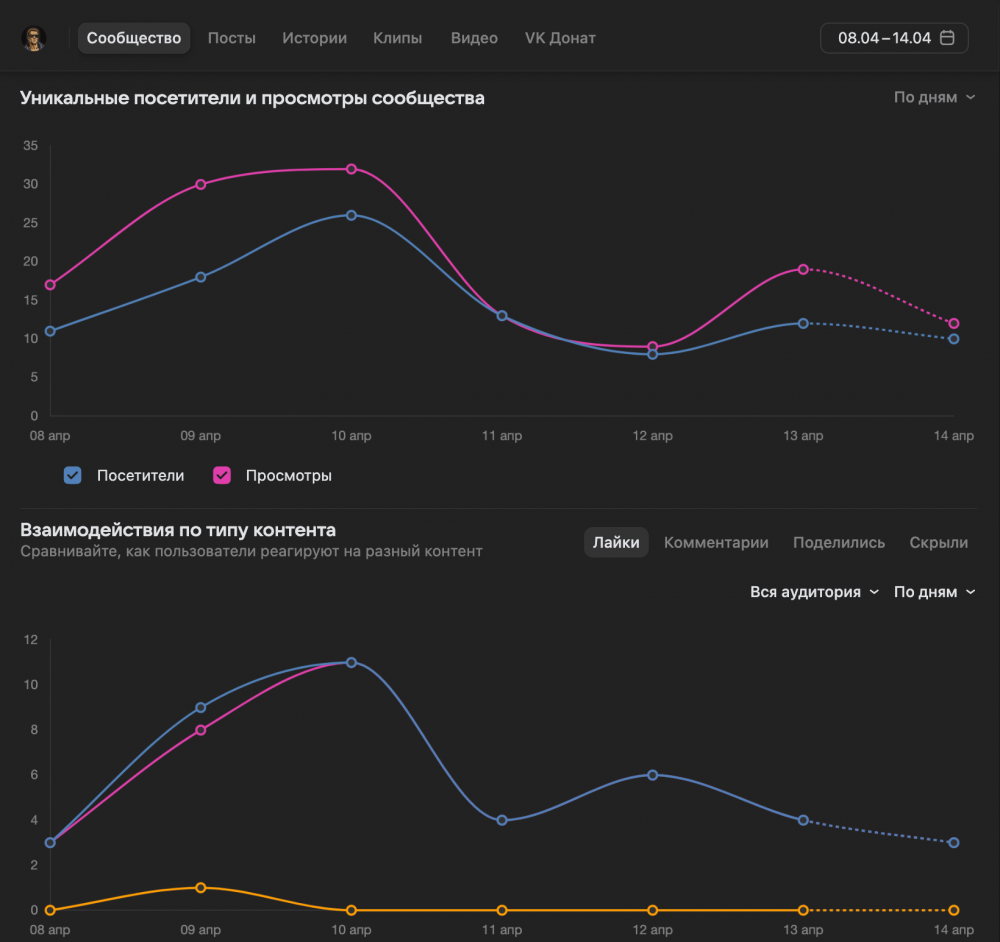1000x942 pixels.
Task: Click the pink likes point on 09 апр
Action: coord(201,730)
